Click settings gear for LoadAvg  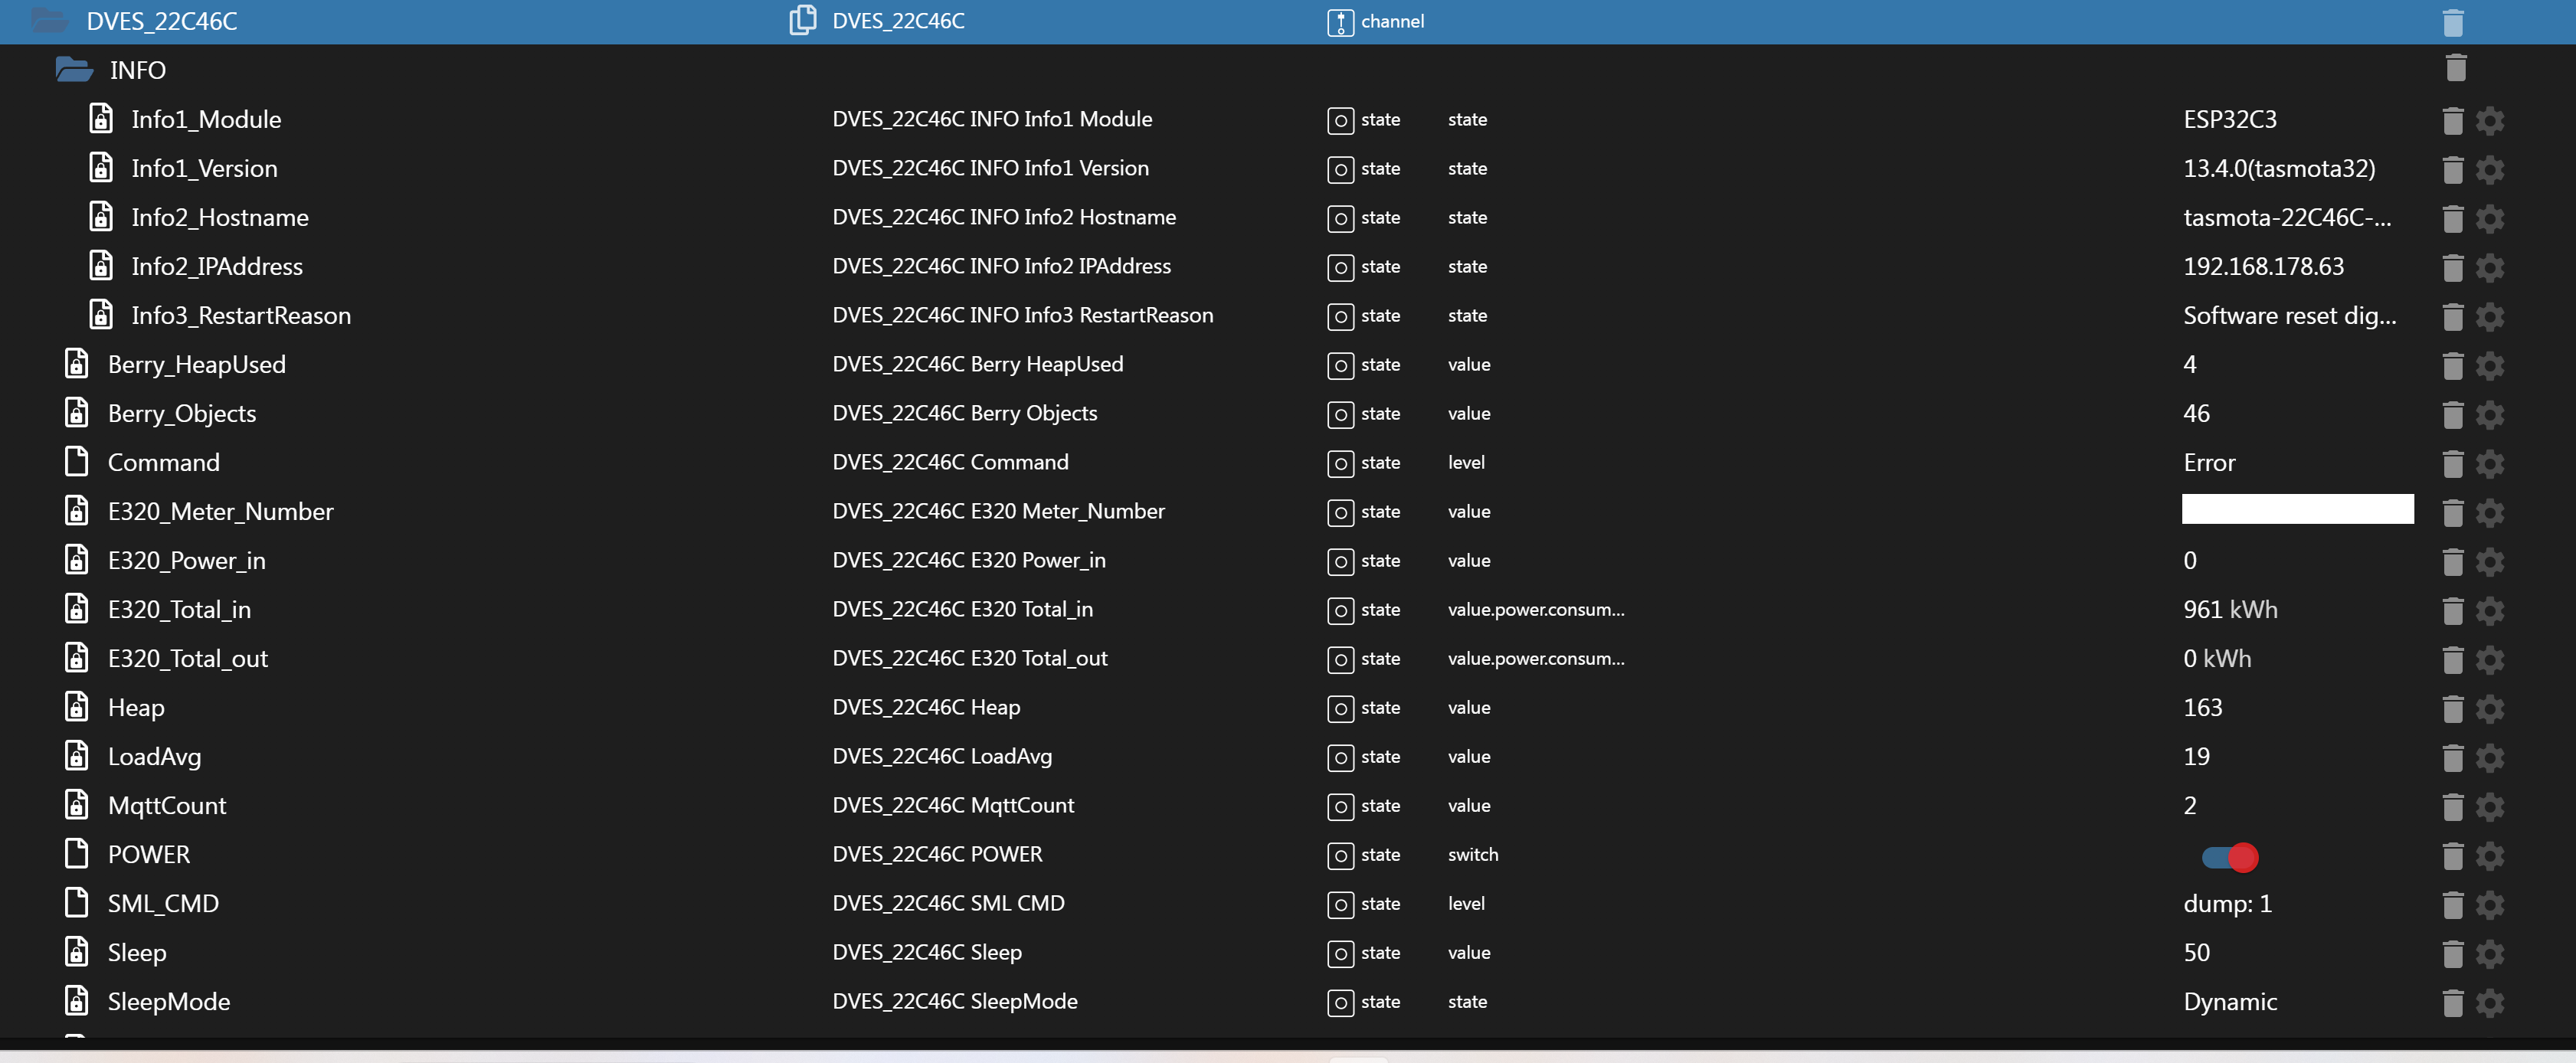coord(2489,758)
